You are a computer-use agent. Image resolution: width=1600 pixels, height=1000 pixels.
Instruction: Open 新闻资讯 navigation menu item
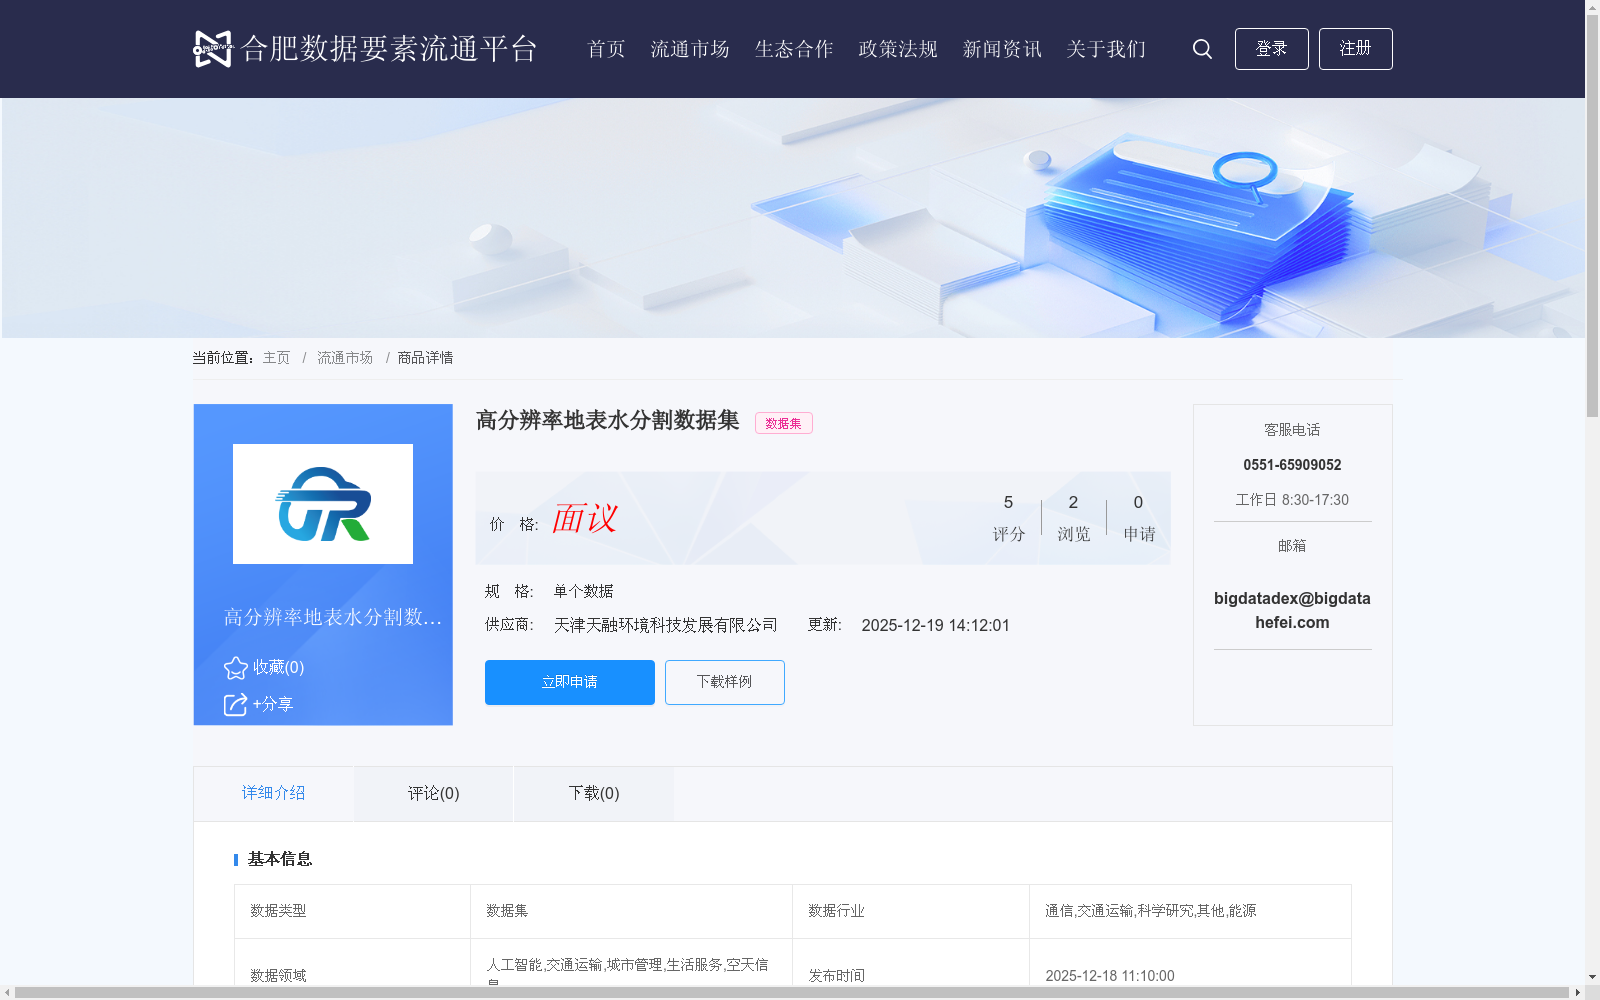tap(1002, 49)
